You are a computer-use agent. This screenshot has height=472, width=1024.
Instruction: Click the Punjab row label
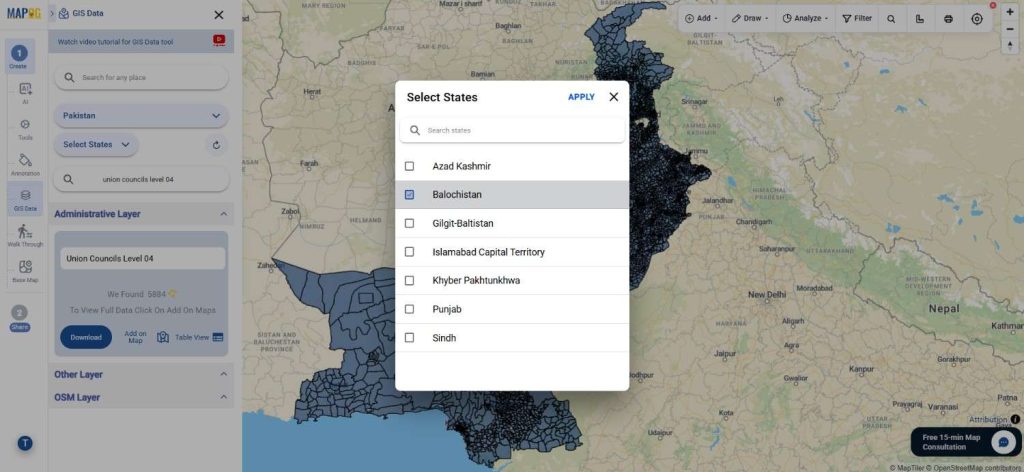tap(447, 309)
